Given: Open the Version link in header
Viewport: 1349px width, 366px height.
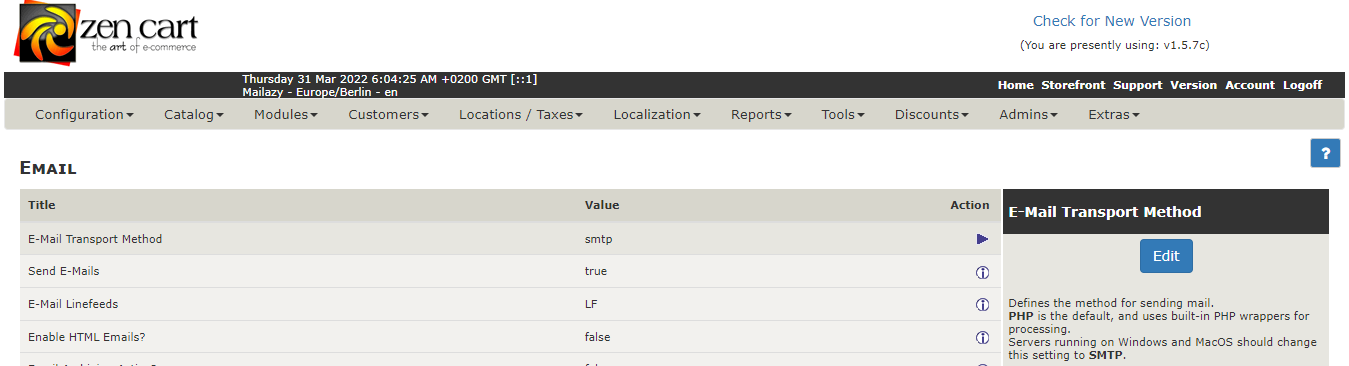Looking at the screenshot, I should 1193,86.
